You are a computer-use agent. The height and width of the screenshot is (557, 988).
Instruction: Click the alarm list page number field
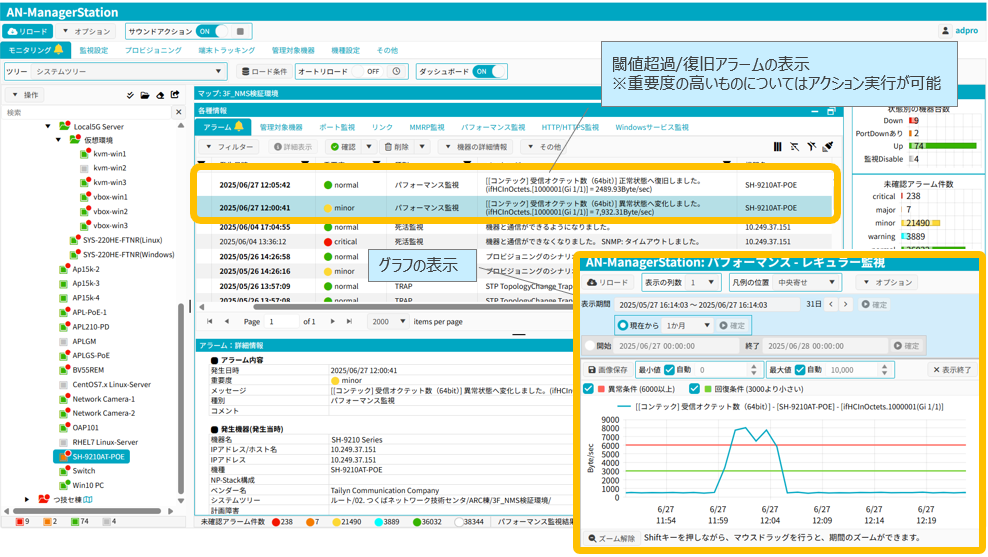pyautogui.click(x=282, y=322)
